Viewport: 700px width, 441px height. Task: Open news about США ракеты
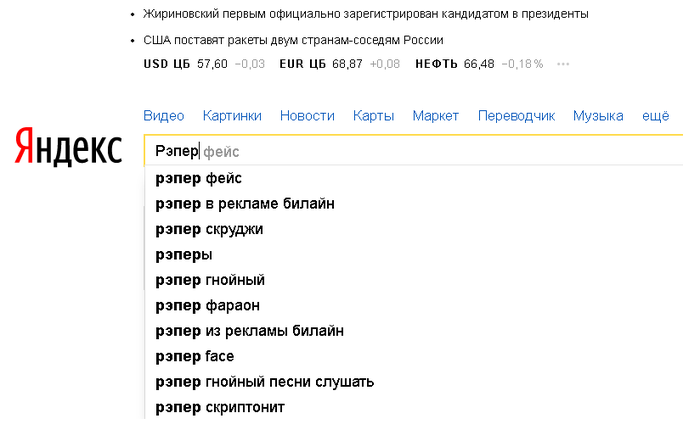click(293, 40)
